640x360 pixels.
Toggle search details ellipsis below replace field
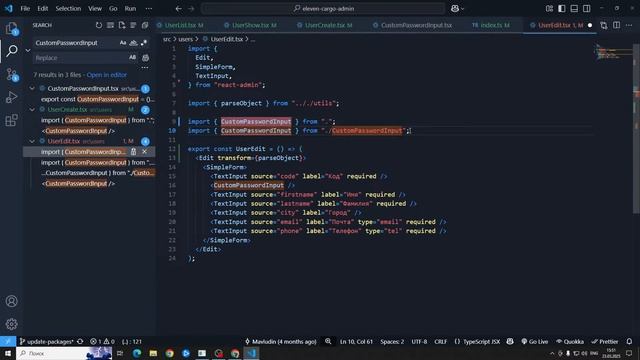coord(145,68)
